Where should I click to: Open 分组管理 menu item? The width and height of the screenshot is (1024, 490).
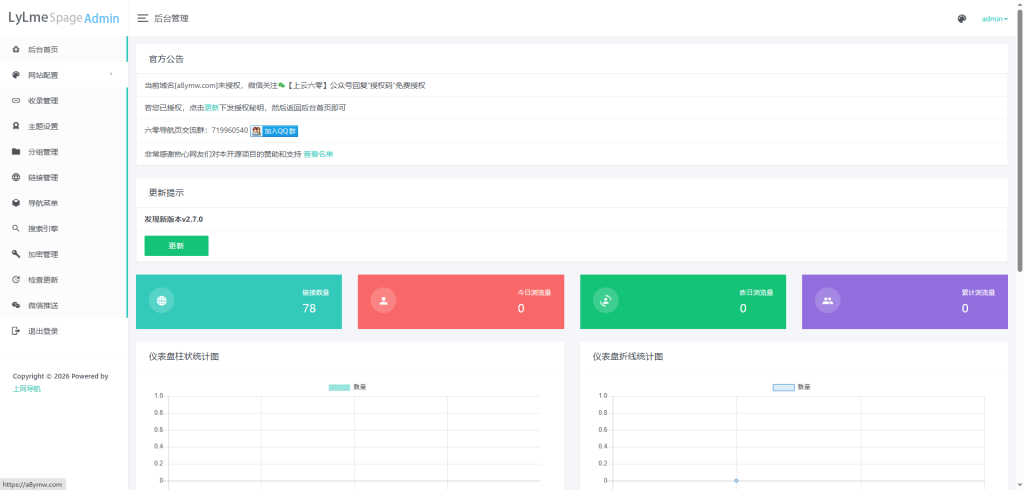(x=63, y=152)
